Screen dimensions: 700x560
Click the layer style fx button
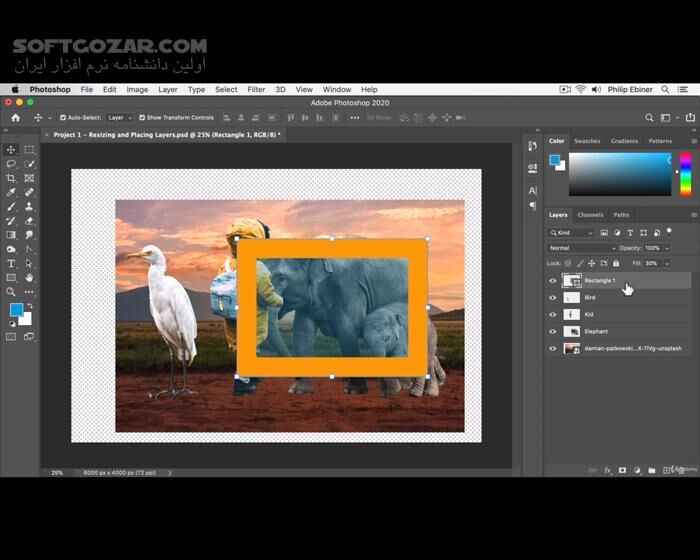608,470
